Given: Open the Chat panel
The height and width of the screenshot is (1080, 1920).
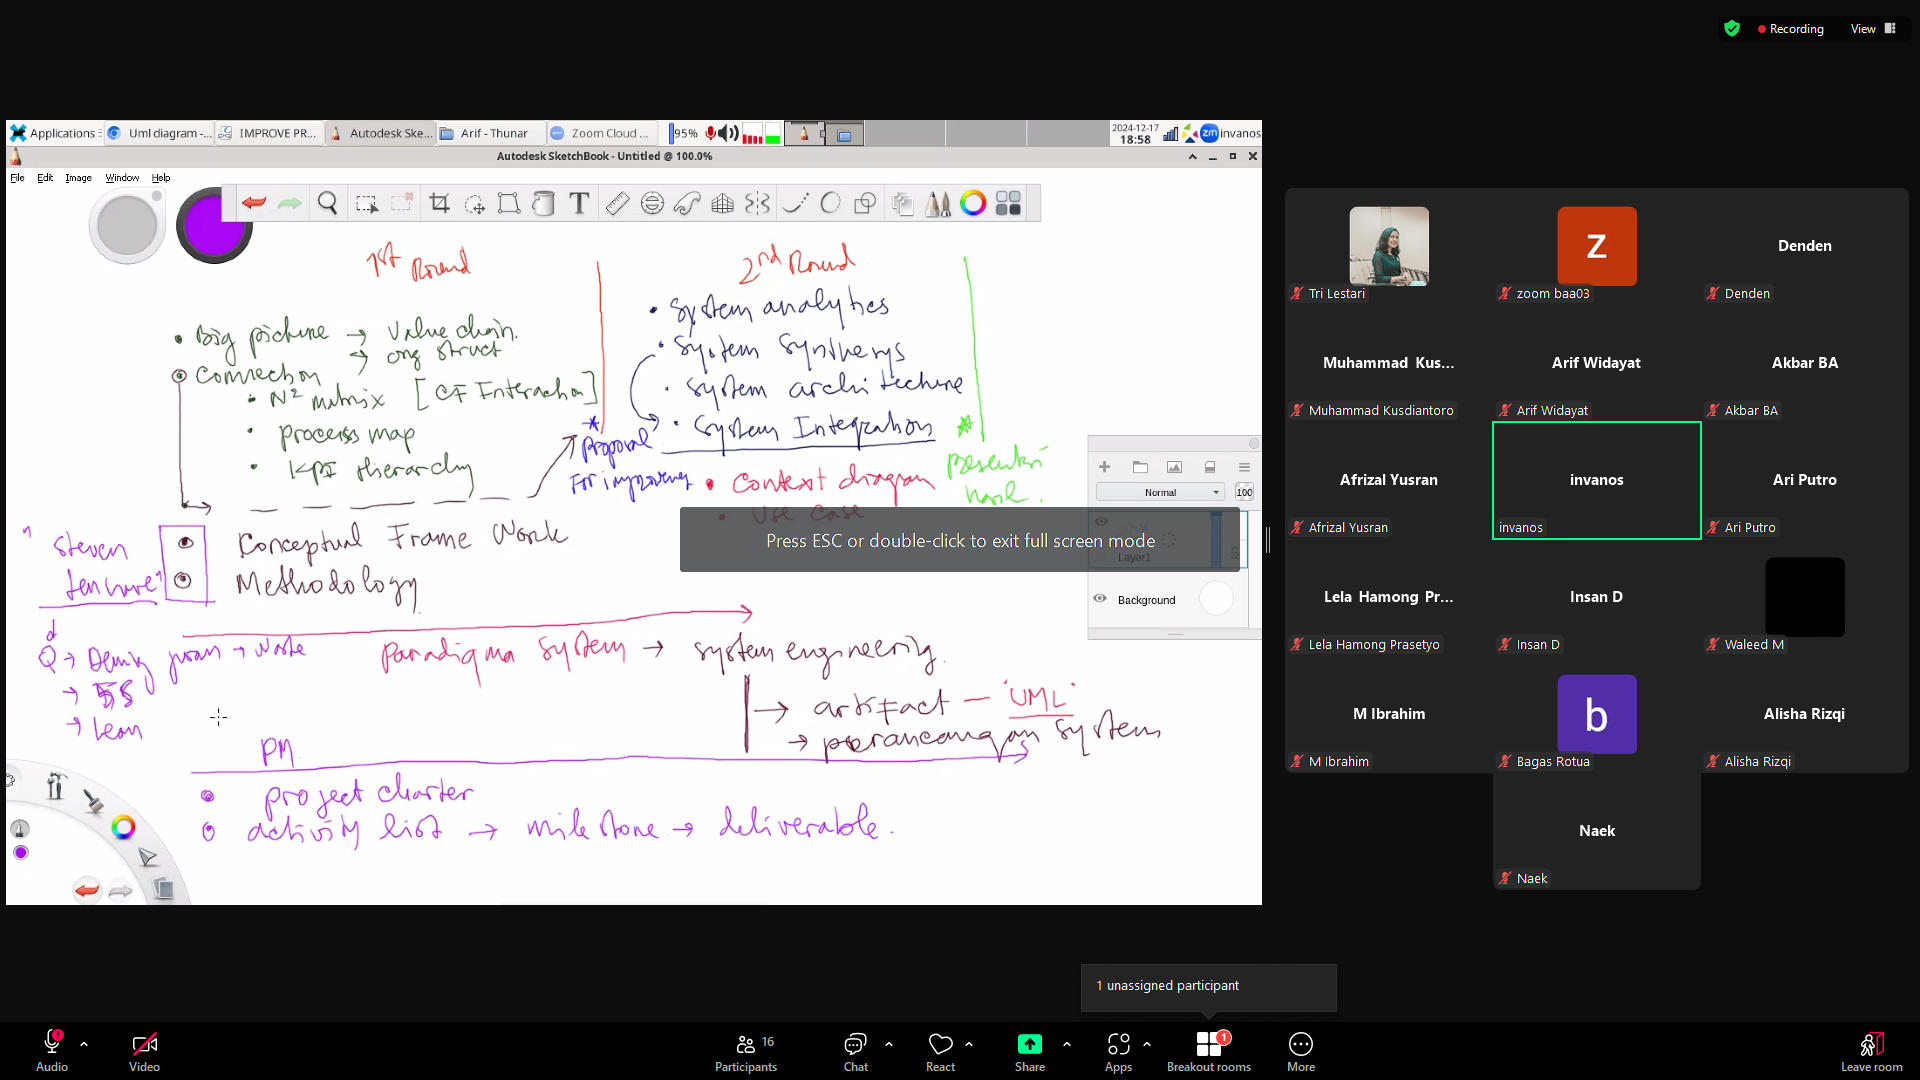Looking at the screenshot, I should (x=856, y=1051).
